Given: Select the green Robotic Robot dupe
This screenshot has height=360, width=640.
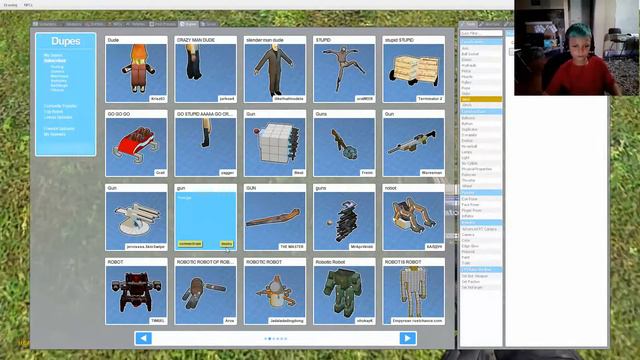Looking at the screenshot, I should click(x=344, y=291).
